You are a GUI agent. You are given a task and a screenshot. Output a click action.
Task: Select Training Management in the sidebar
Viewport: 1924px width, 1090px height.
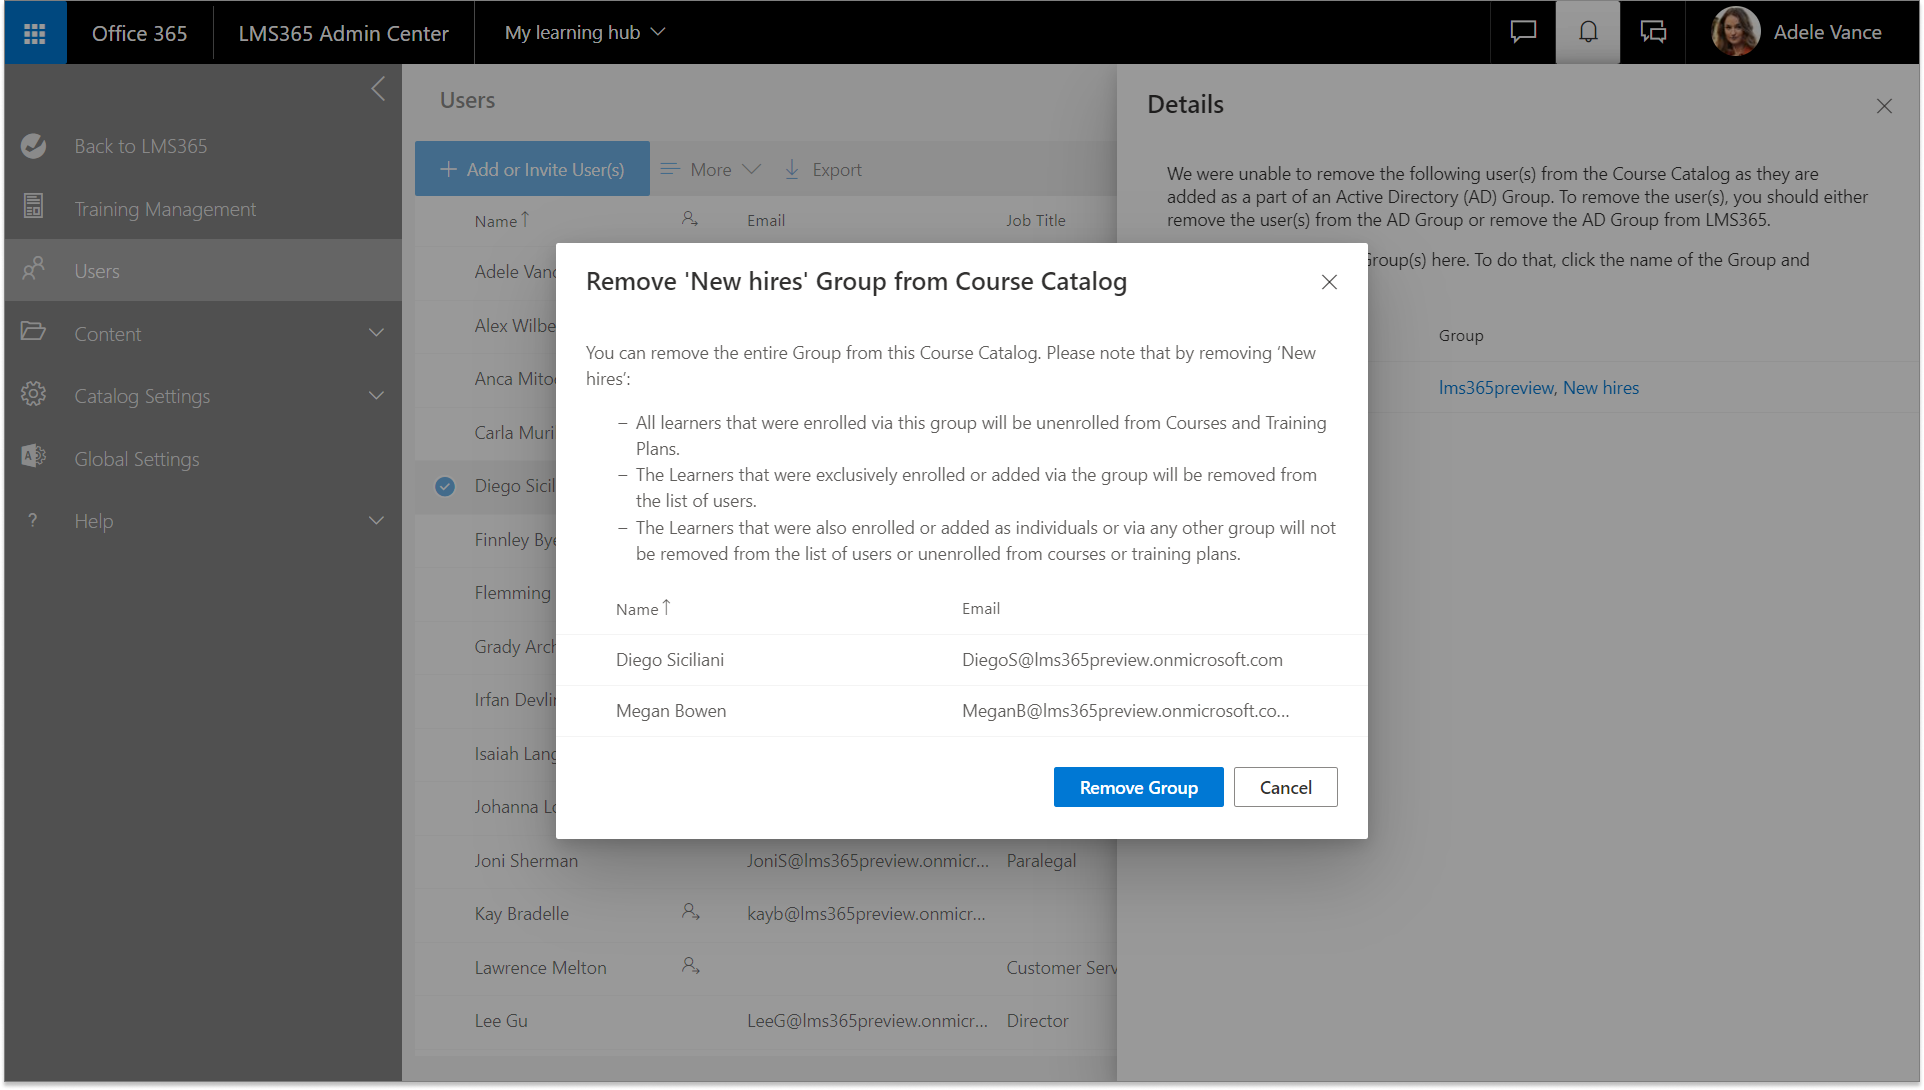coord(165,209)
